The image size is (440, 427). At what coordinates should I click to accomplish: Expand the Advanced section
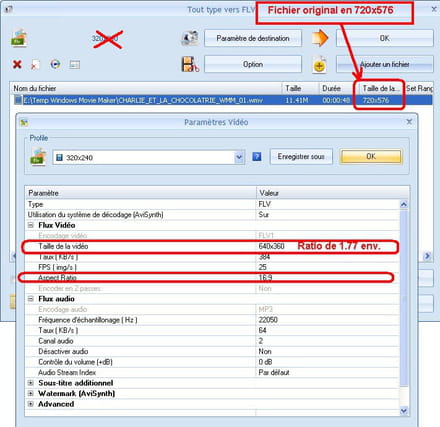click(31, 404)
